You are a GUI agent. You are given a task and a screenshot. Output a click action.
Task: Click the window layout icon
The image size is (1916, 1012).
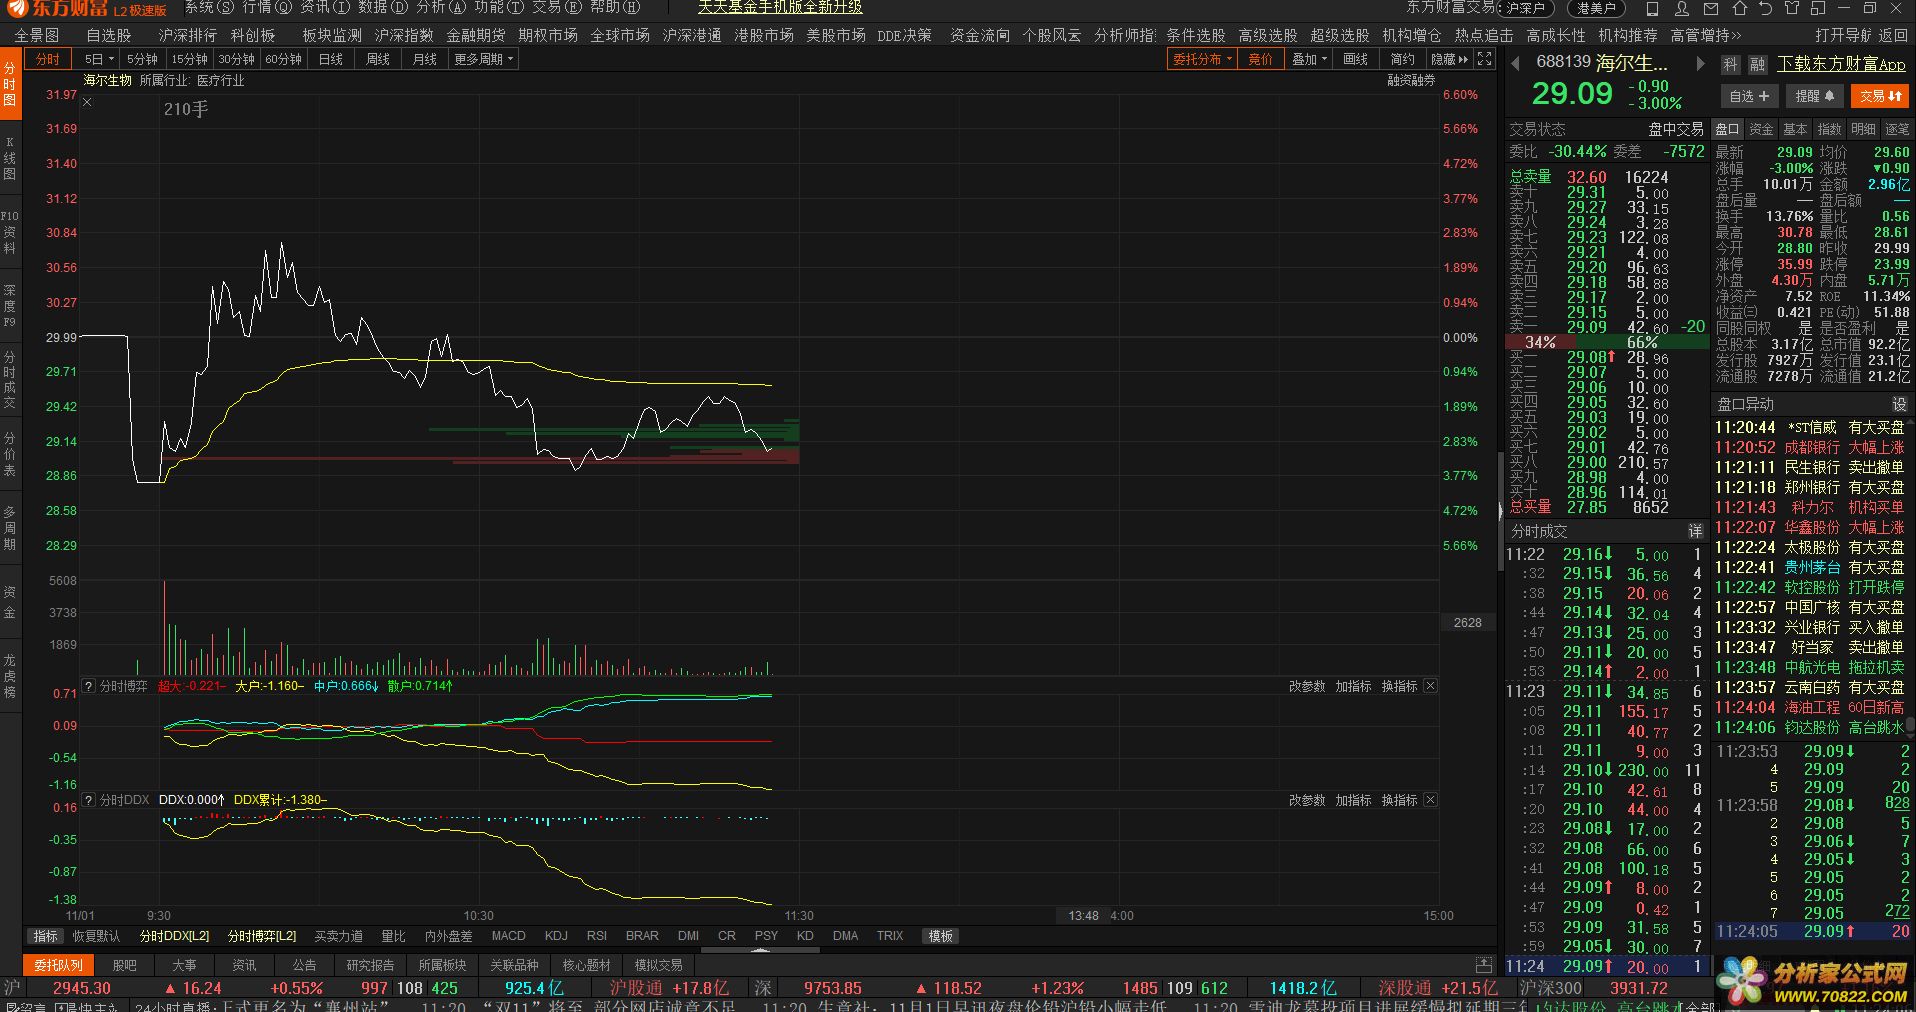point(1818,8)
